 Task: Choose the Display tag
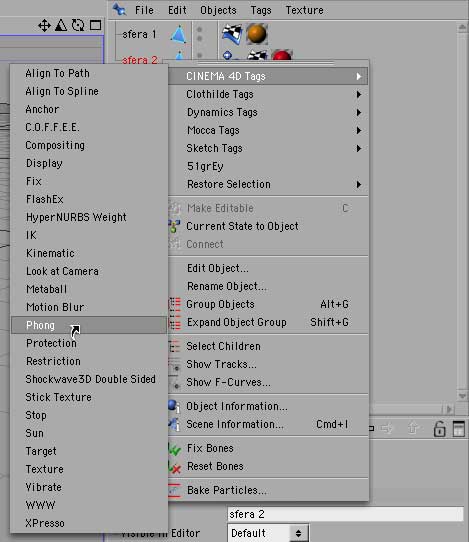(x=89, y=163)
